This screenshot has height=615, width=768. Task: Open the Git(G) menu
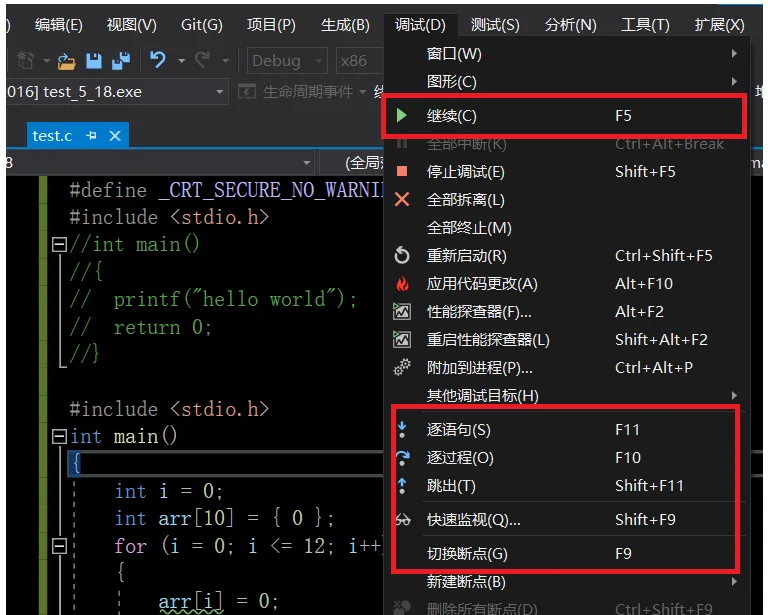coord(202,24)
